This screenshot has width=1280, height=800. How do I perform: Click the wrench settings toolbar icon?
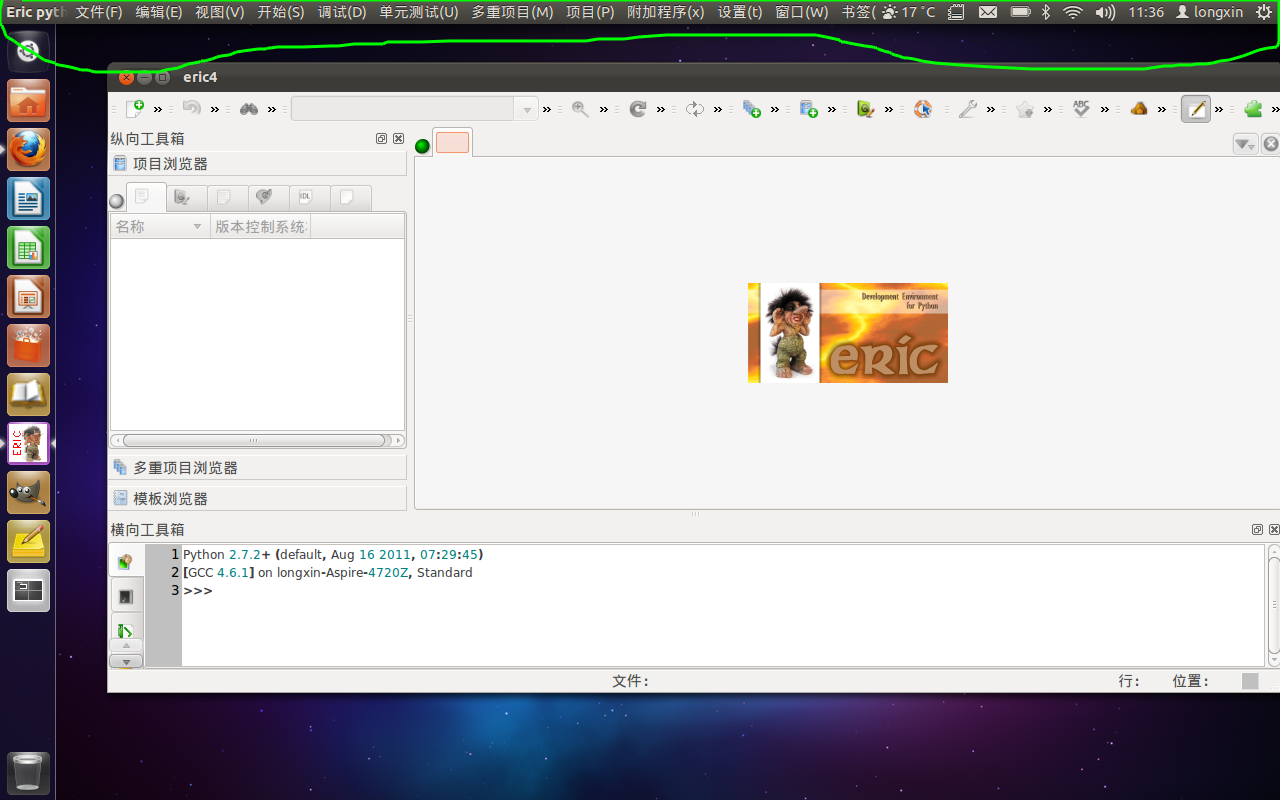click(x=967, y=109)
